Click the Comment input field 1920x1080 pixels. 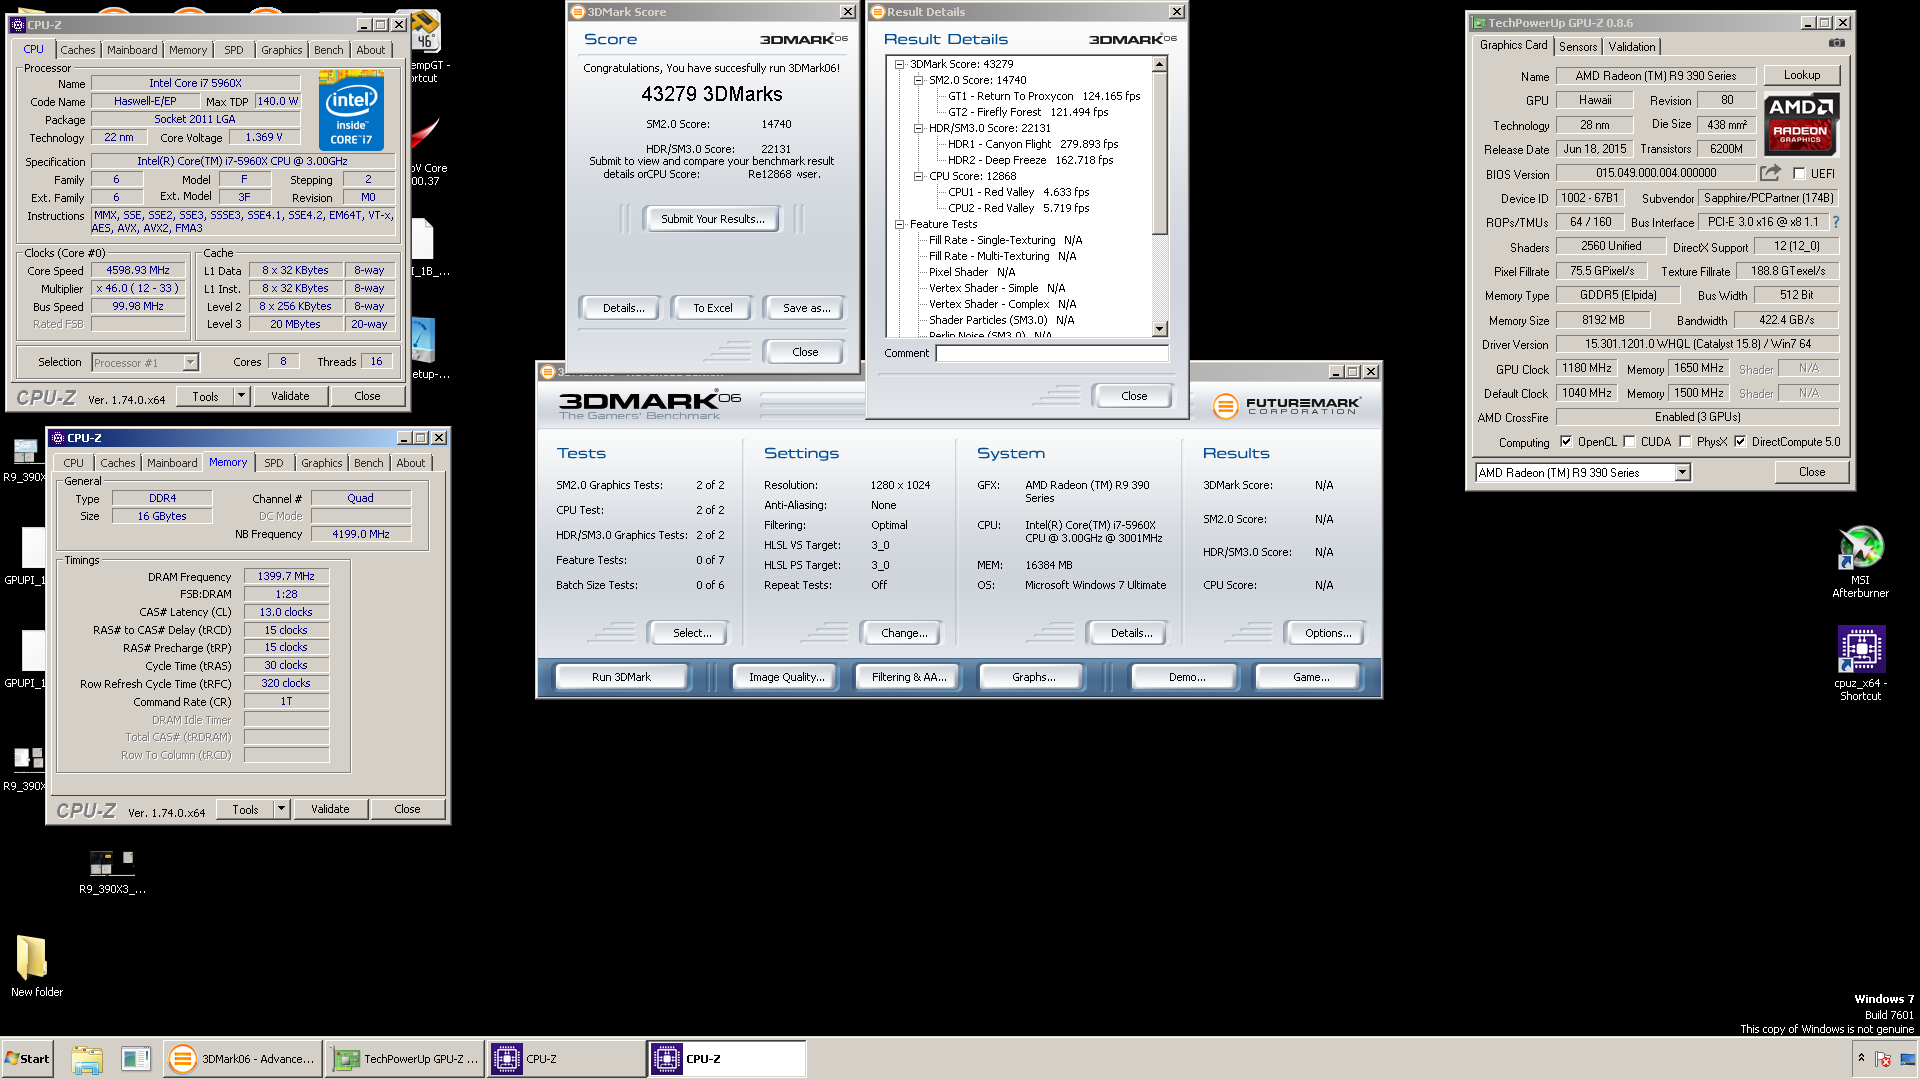(x=1051, y=353)
